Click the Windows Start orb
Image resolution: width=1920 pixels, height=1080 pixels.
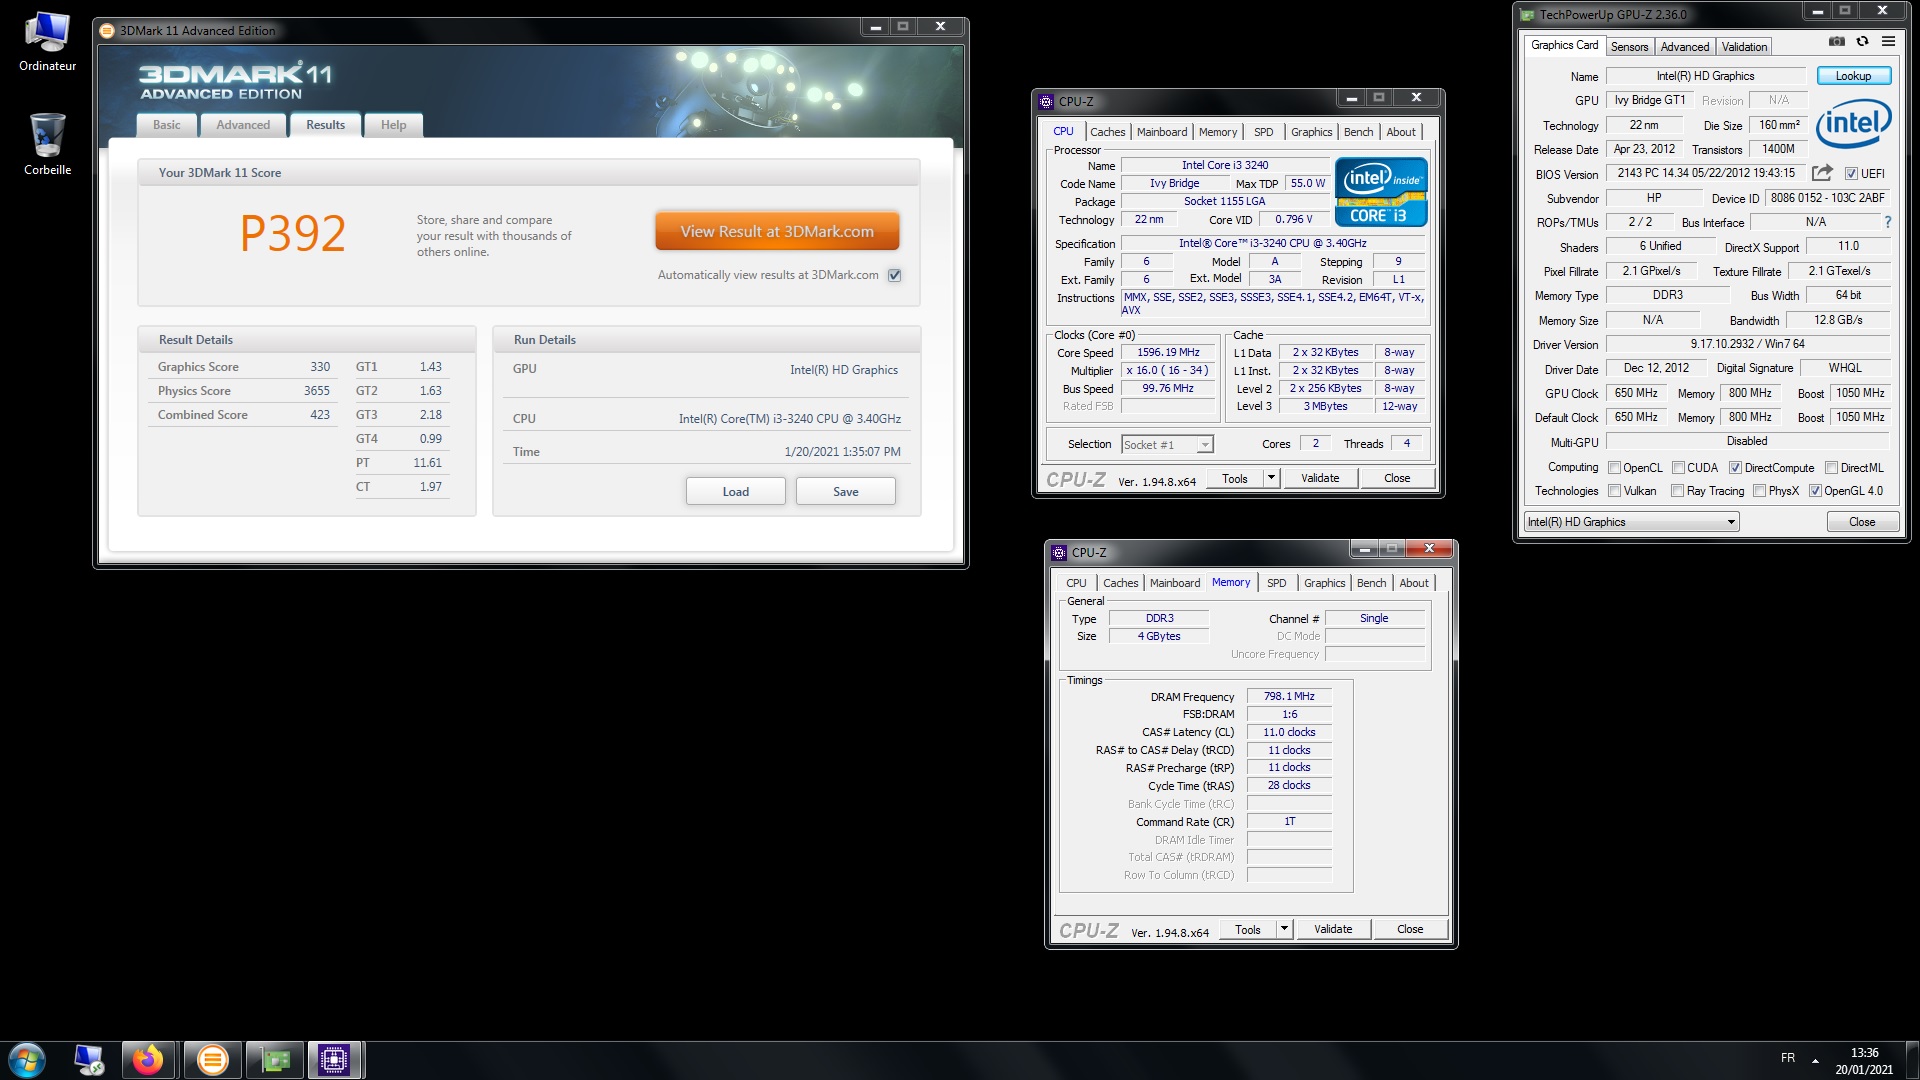[x=27, y=1059]
